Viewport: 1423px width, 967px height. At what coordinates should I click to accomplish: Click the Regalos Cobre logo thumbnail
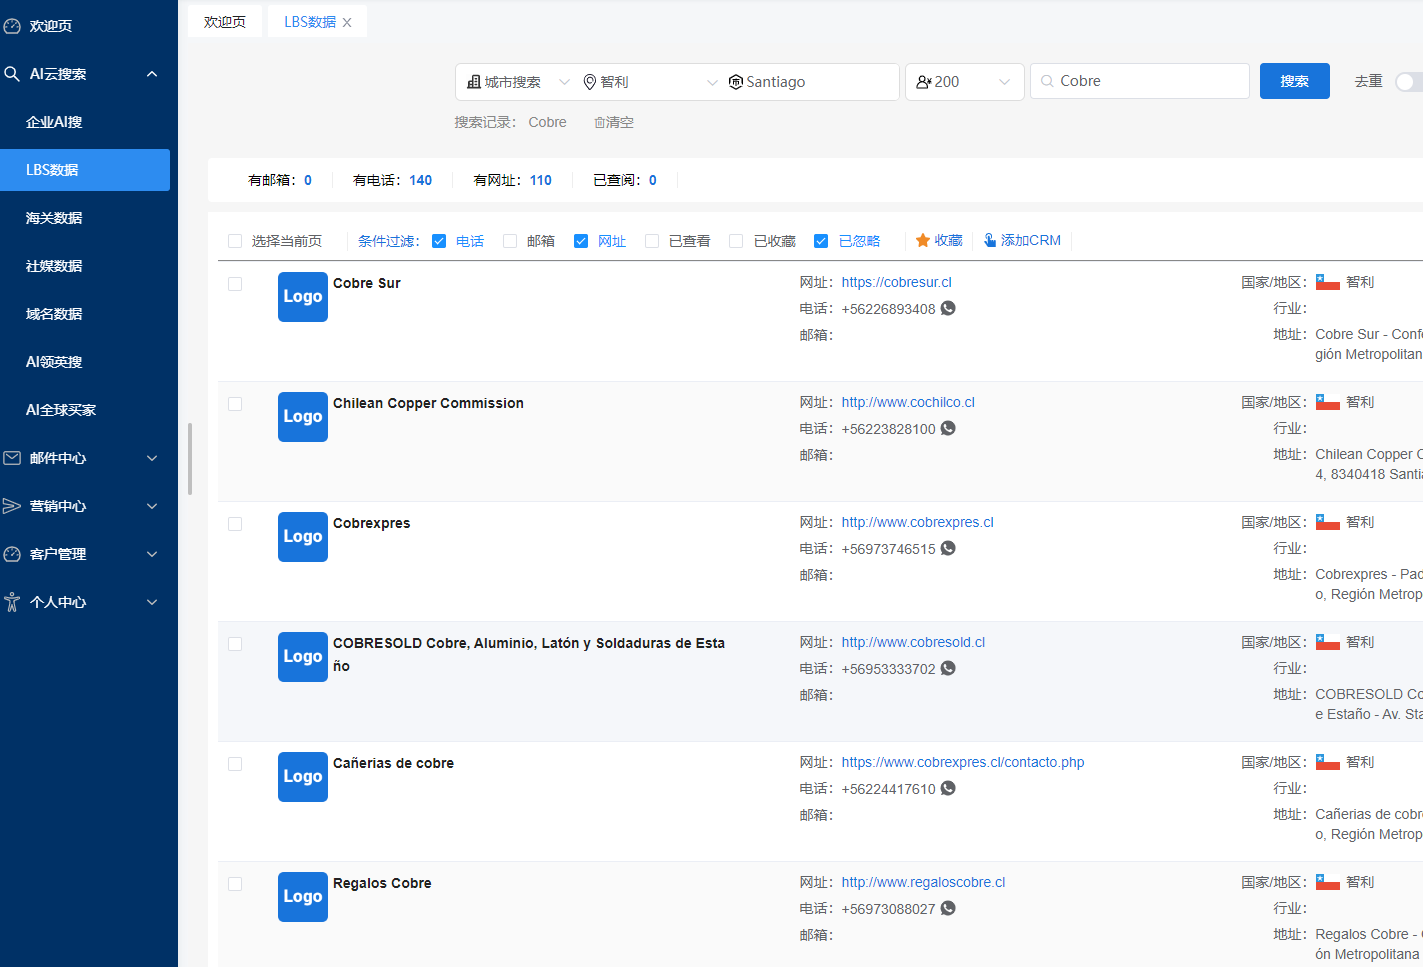(x=303, y=897)
